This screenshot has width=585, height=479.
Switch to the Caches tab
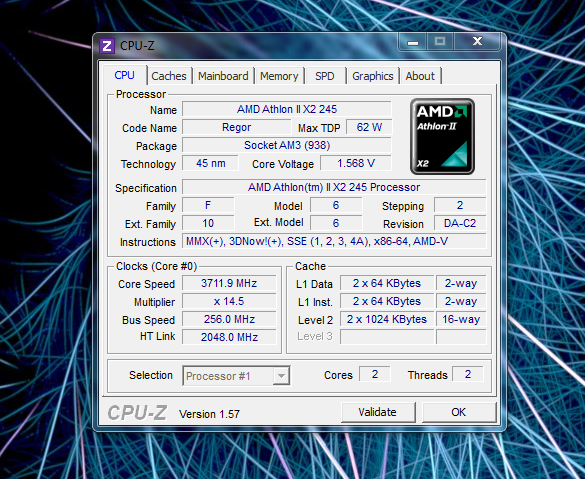pyautogui.click(x=169, y=76)
